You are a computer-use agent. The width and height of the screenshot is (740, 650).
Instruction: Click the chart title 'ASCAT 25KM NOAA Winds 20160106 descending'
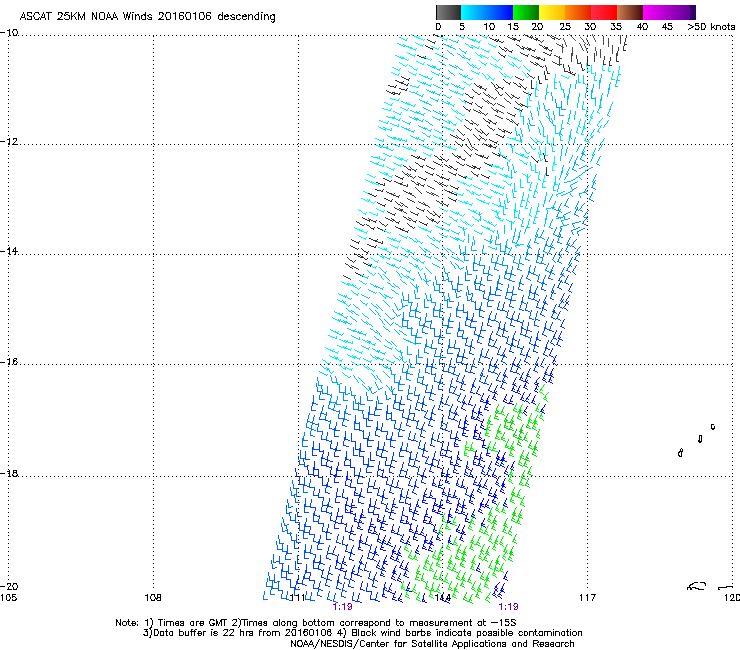coord(147,17)
